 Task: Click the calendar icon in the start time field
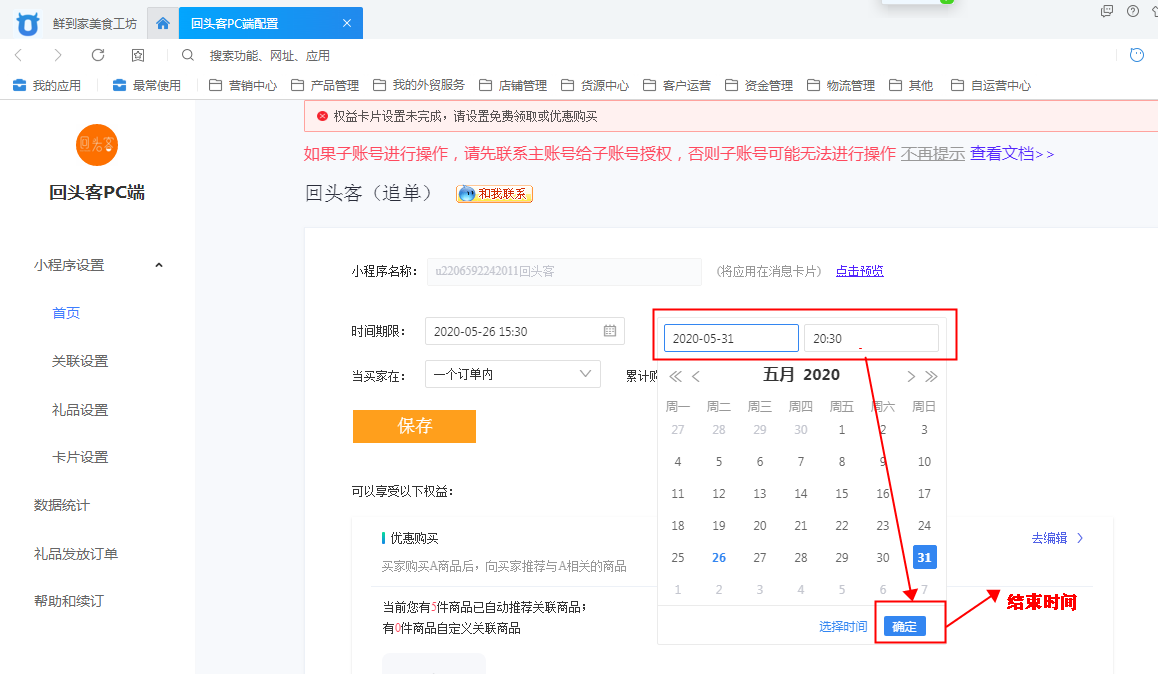point(609,331)
